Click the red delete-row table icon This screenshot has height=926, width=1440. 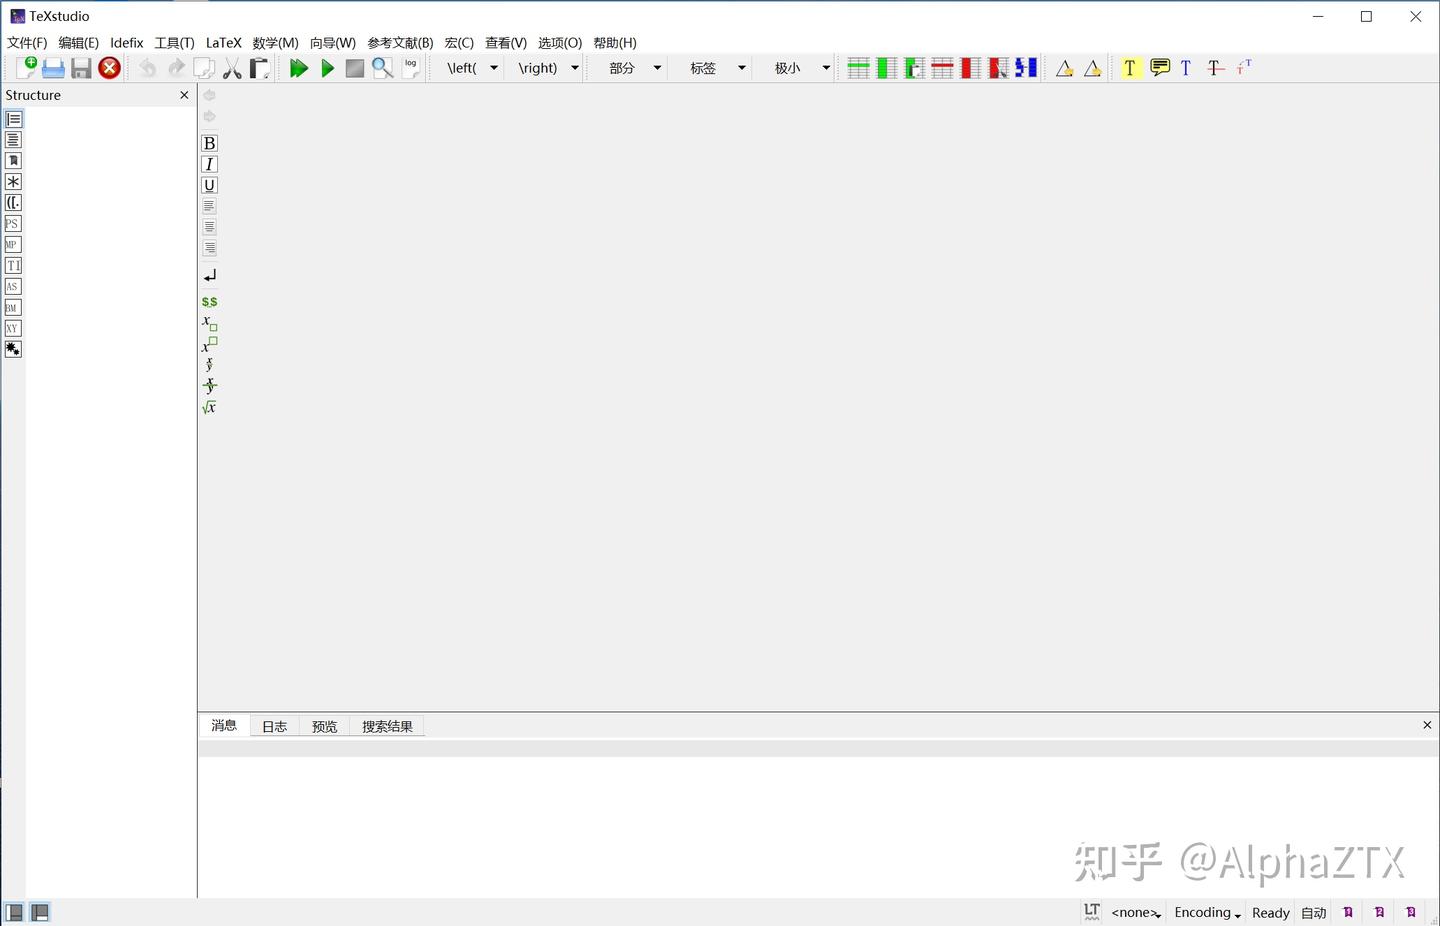pyautogui.click(x=942, y=67)
